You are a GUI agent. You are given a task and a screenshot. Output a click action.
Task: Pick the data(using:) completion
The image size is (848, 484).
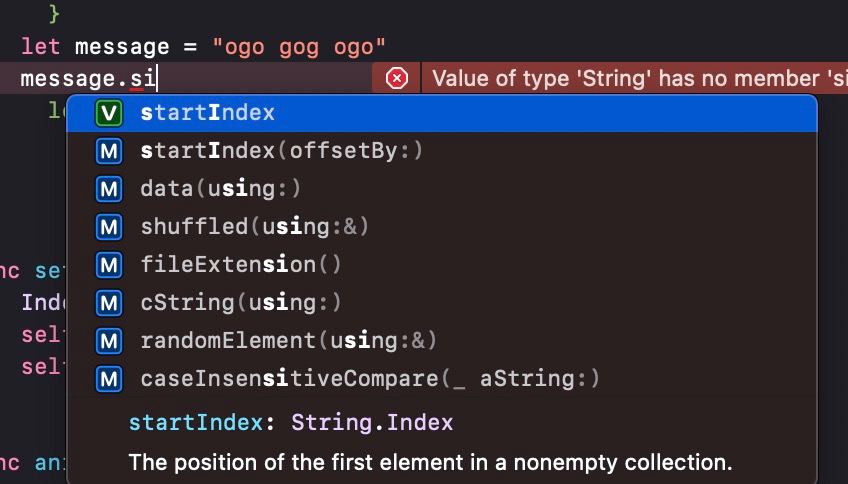[220, 189]
